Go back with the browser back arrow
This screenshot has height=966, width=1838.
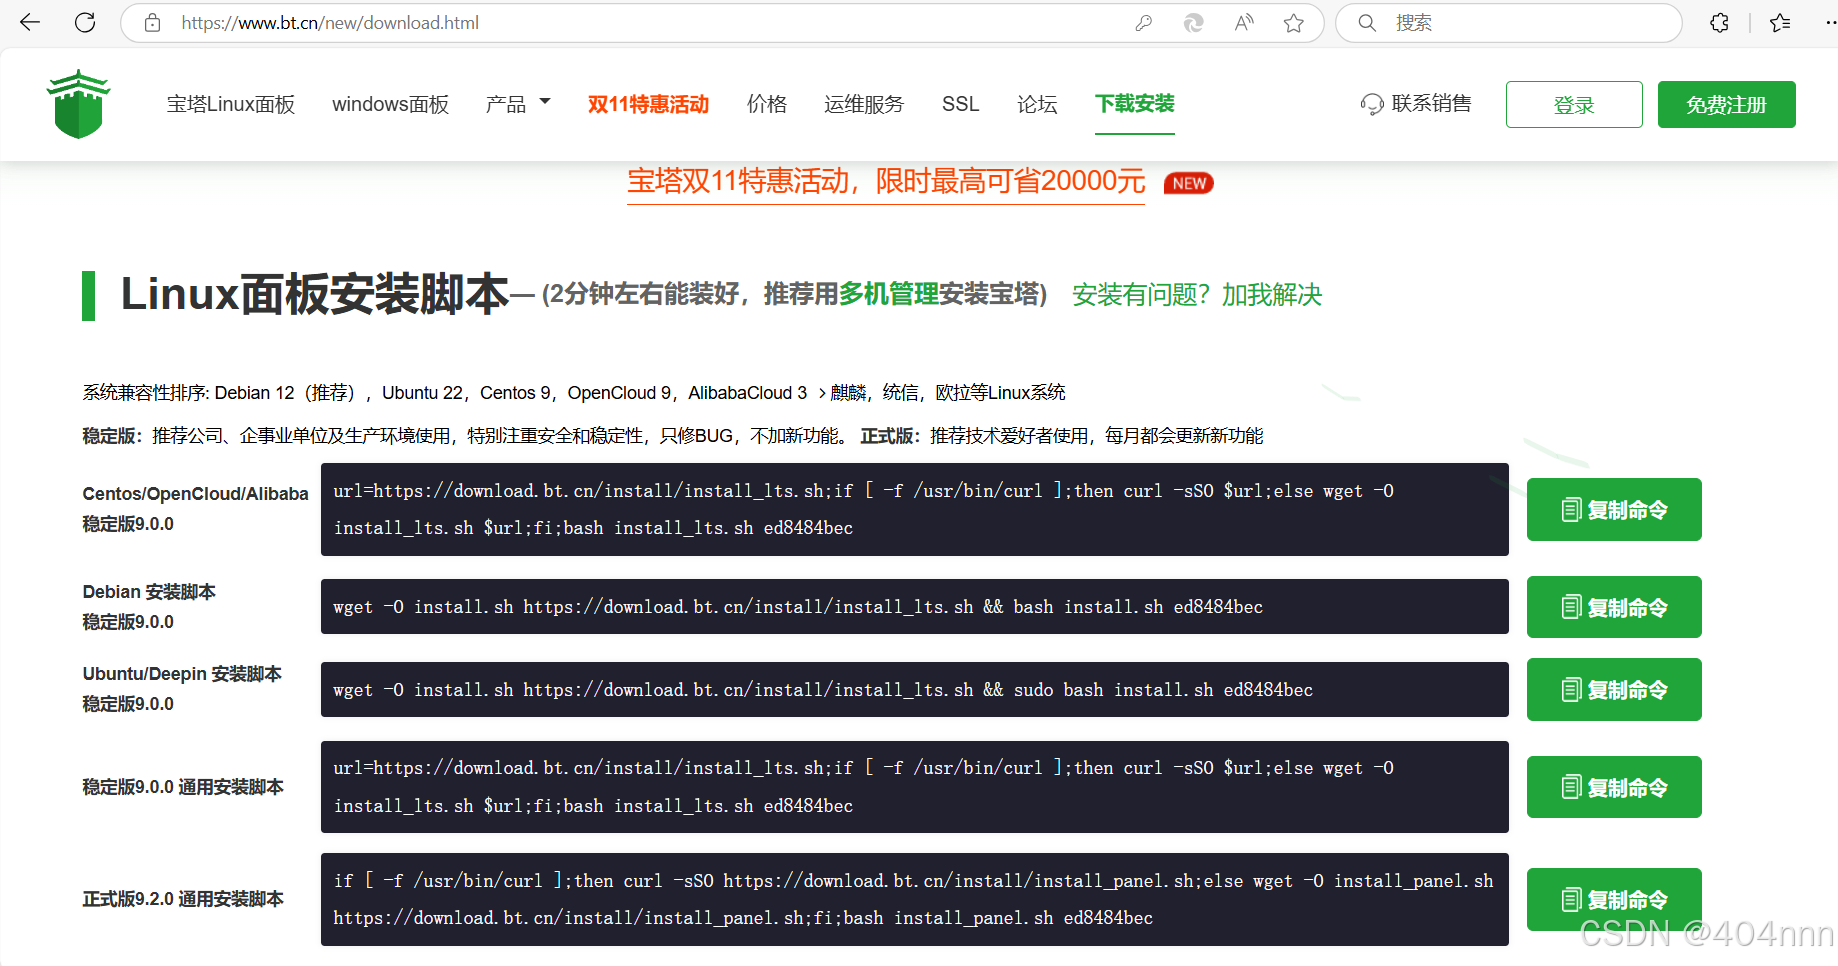pyautogui.click(x=30, y=22)
